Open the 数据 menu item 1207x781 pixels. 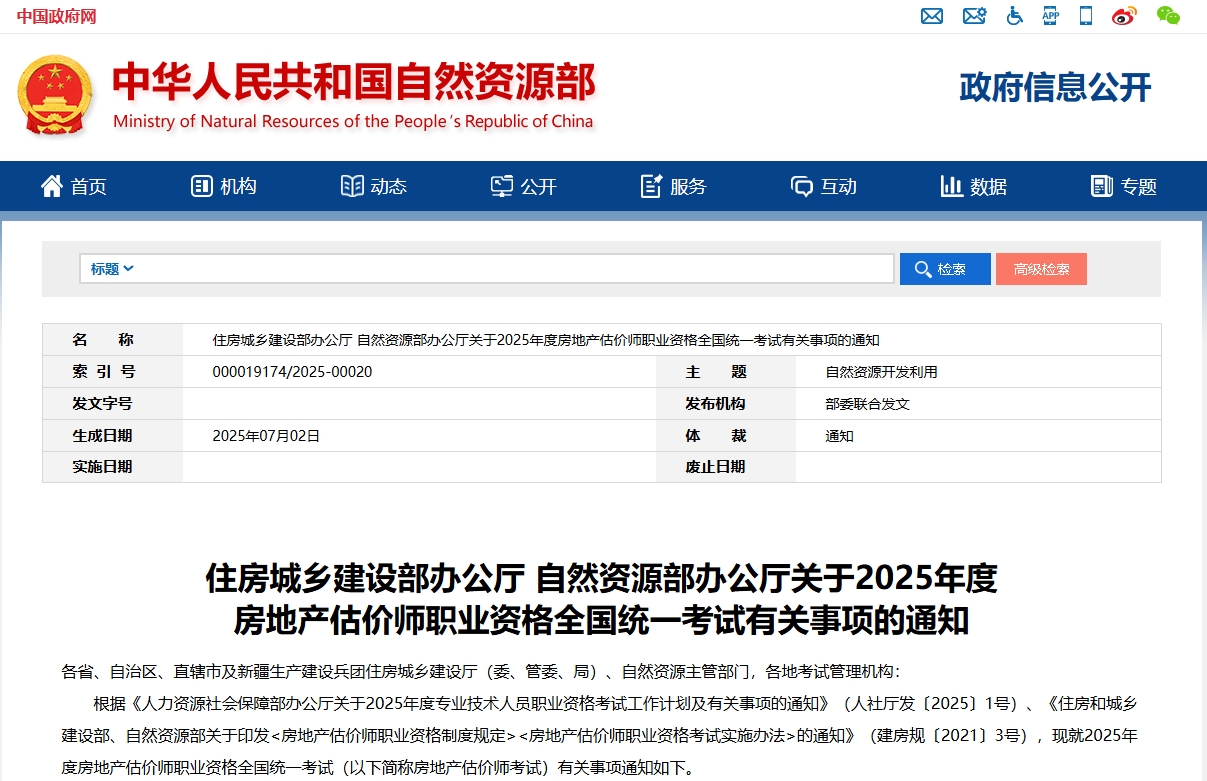[x=974, y=186]
